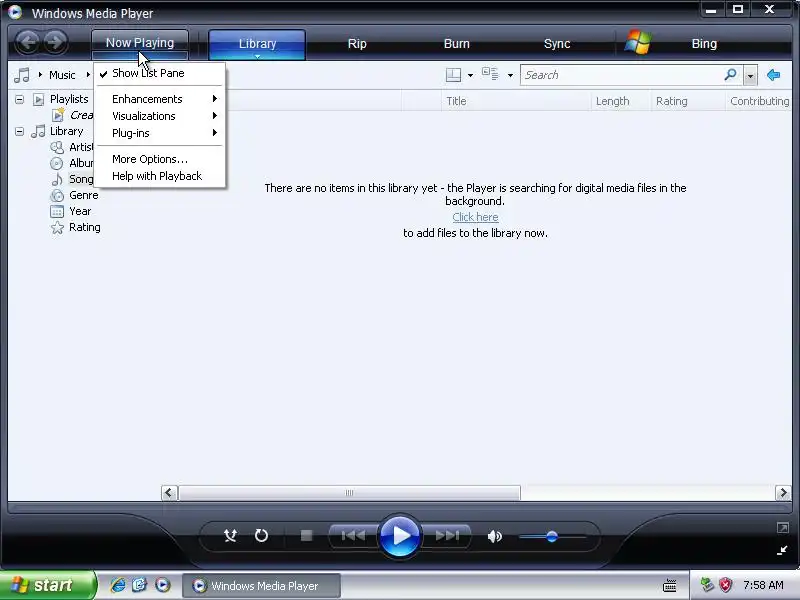Viewport: 800px width, 600px height.
Task: Click the arrow before Music in the breadcrumb
Action: [x=40, y=75]
